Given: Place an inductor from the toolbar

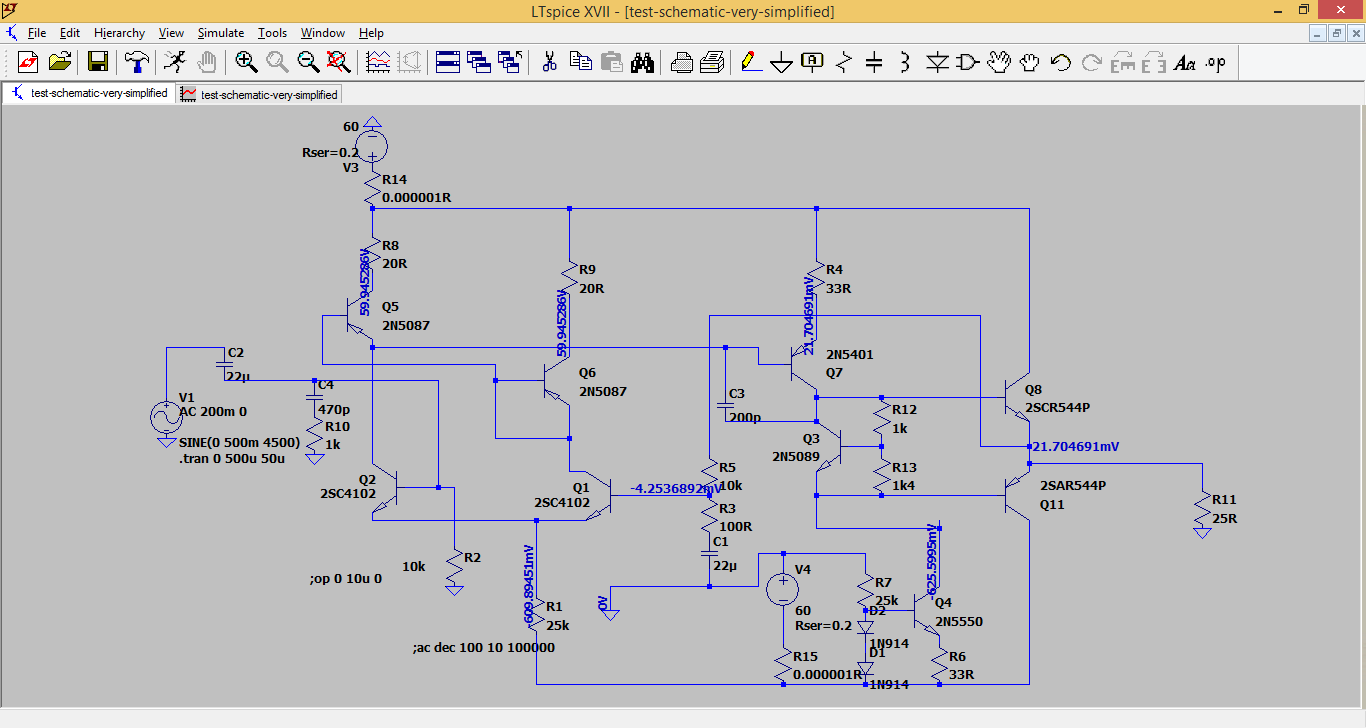Looking at the screenshot, I should pos(905,62).
